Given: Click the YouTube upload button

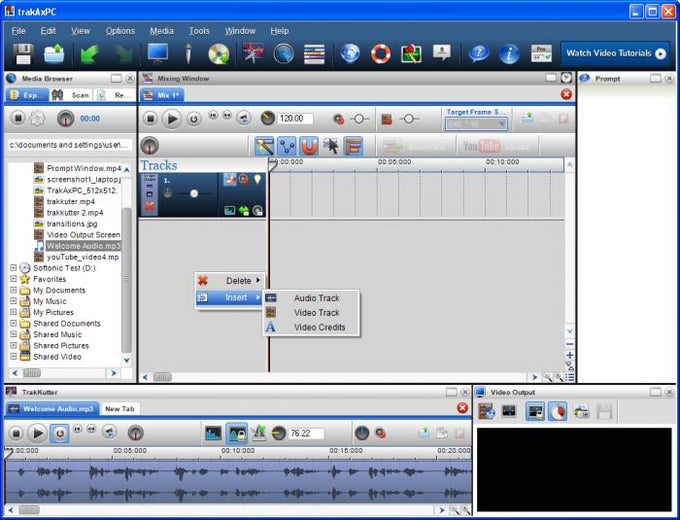Looking at the screenshot, I should (x=497, y=147).
